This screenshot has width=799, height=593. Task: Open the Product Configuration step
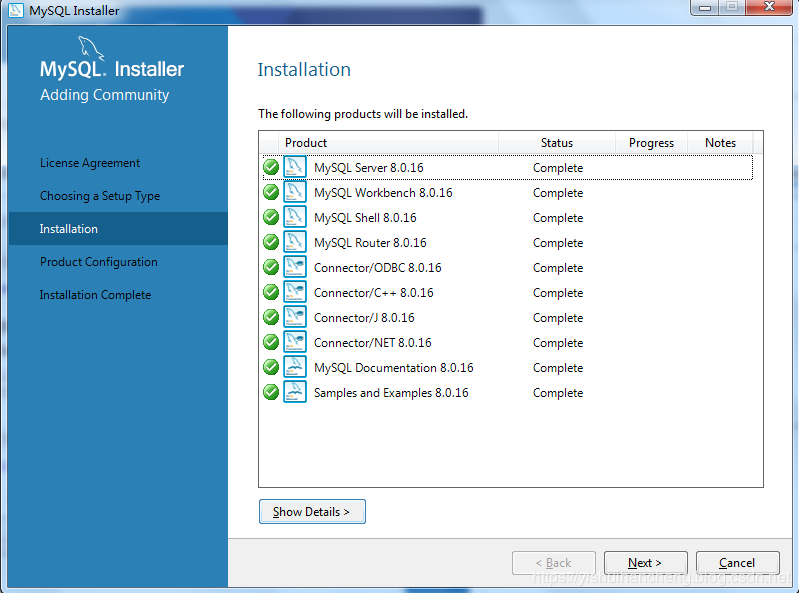pyautogui.click(x=99, y=262)
